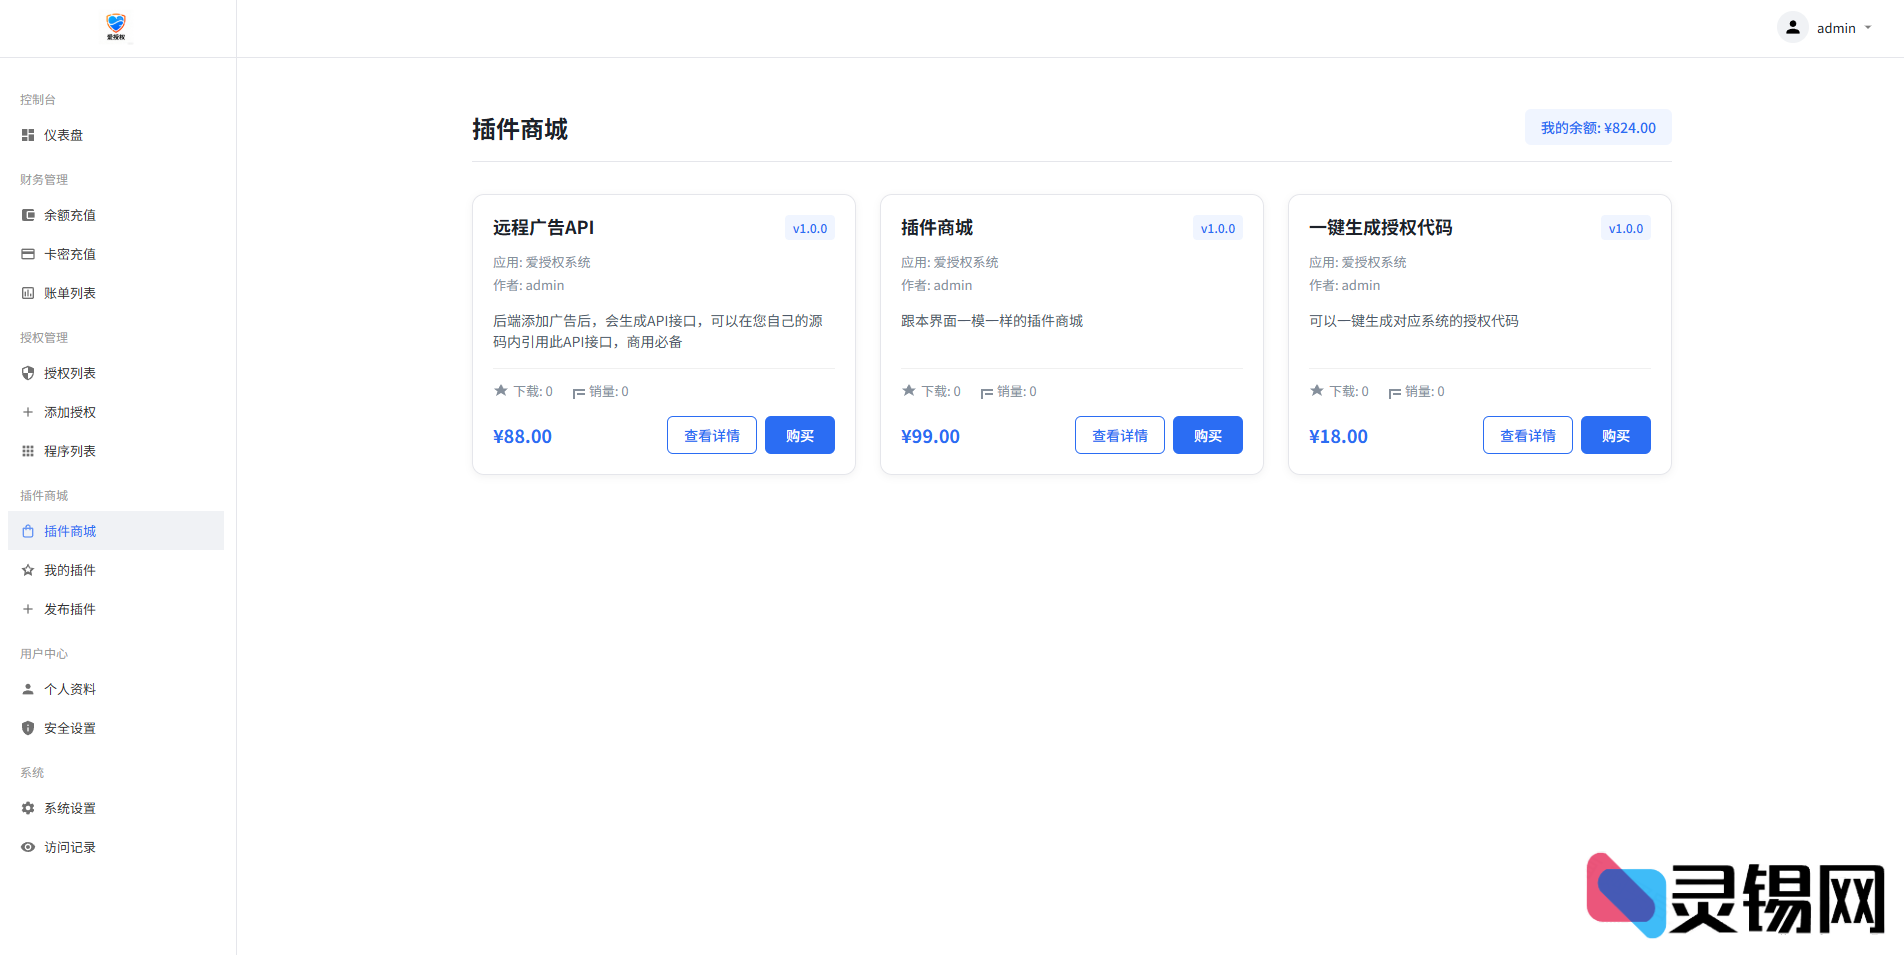
Task: Open the 程序列表 grid icon
Action: [x=27, y=450]
